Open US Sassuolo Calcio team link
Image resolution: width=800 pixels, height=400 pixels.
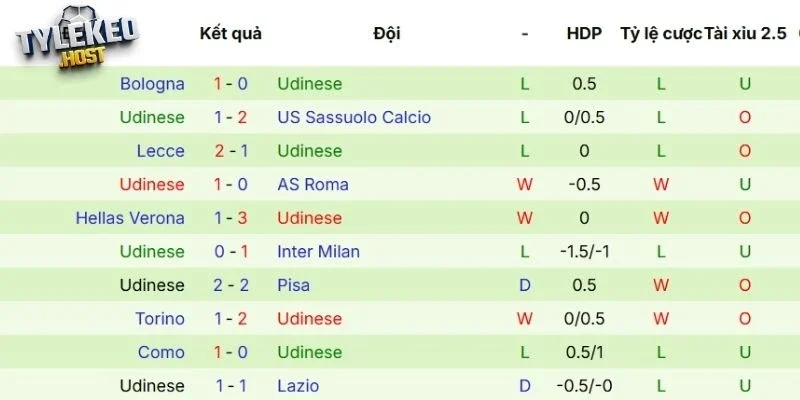354,117
